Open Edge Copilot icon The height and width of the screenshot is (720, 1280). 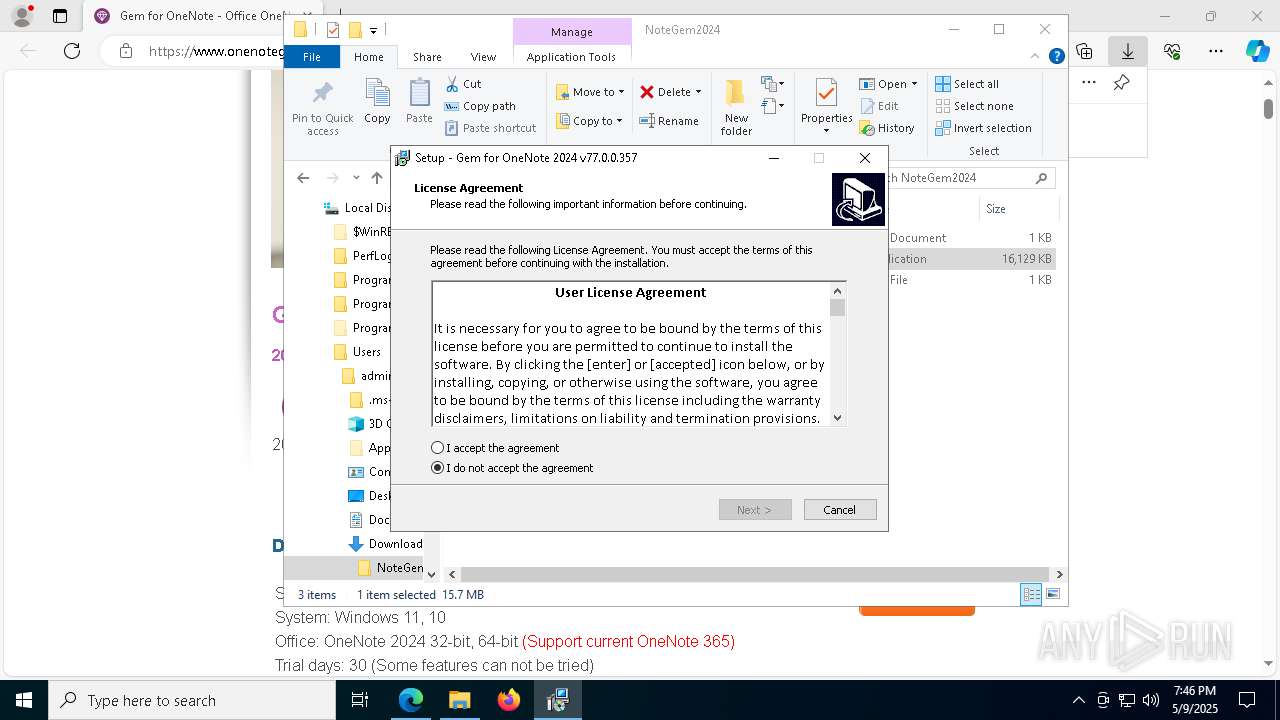pyautogui.click(x=1258, y=51)
